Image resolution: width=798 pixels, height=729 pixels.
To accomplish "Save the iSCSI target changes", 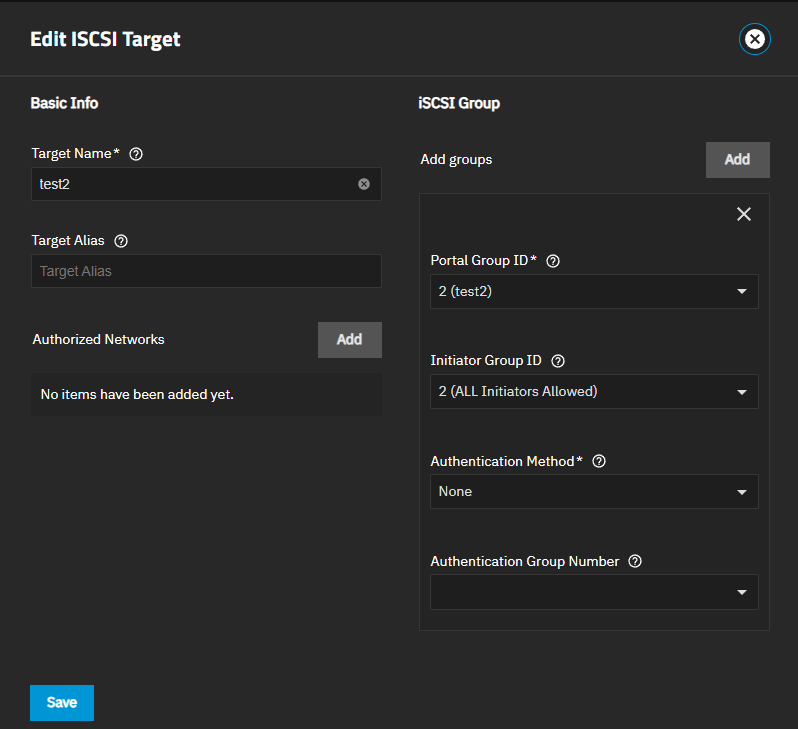I will (61, 703).
